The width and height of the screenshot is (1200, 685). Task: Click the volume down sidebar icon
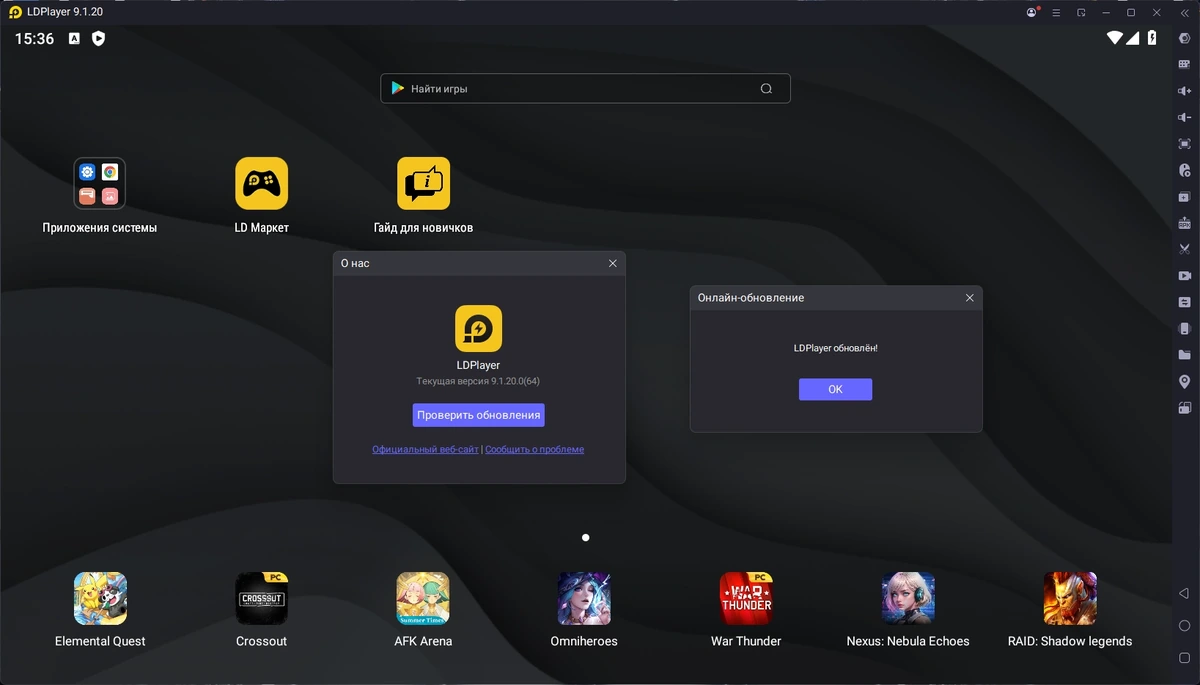click(x=1185, y=117)
